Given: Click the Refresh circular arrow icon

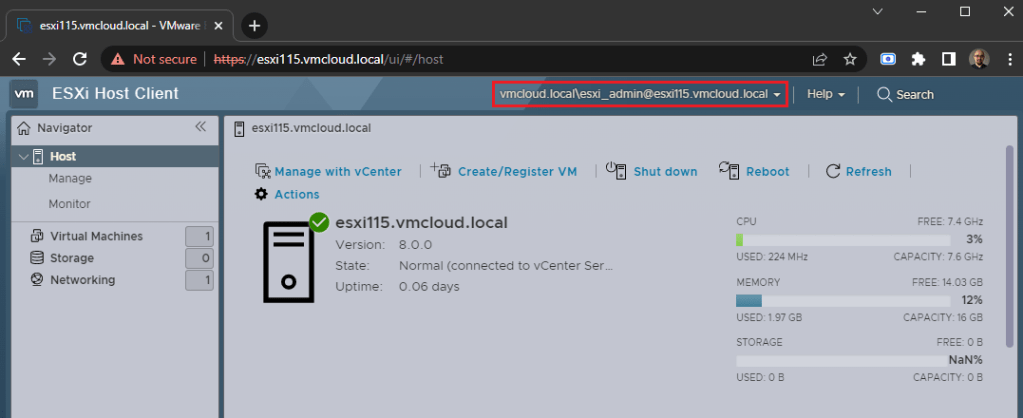Looking at the screenshot, I should [x=833, y=171].
